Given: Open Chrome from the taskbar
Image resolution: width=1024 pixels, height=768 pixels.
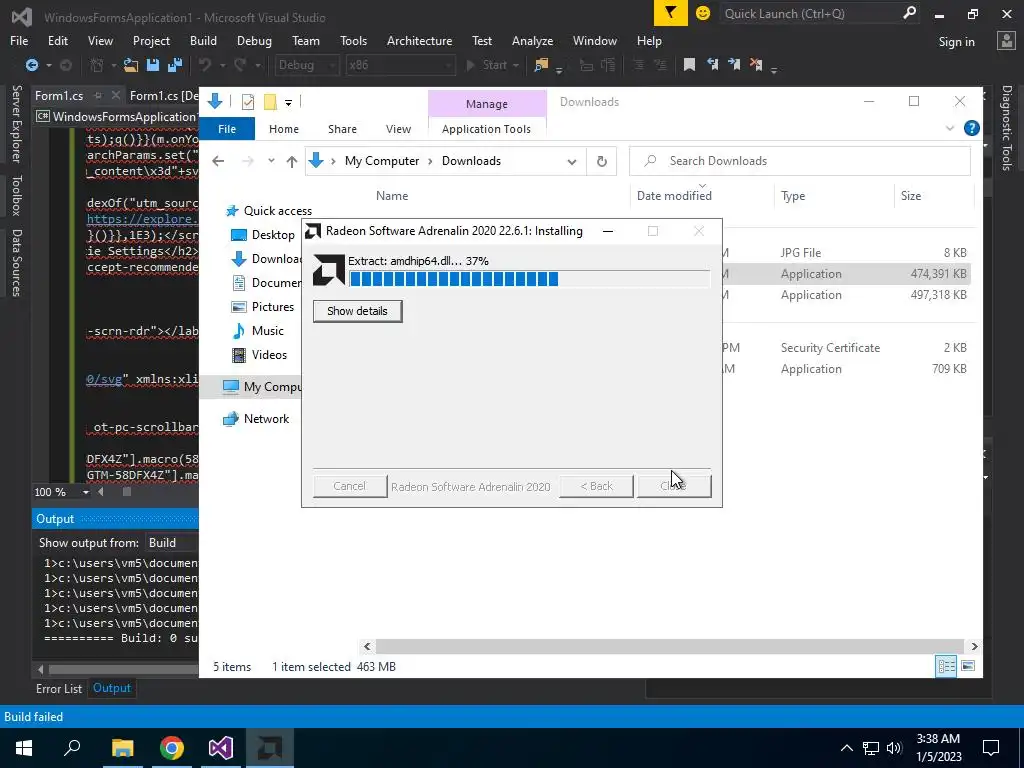Looking at the screenshot, I should (x=172, y=748).
